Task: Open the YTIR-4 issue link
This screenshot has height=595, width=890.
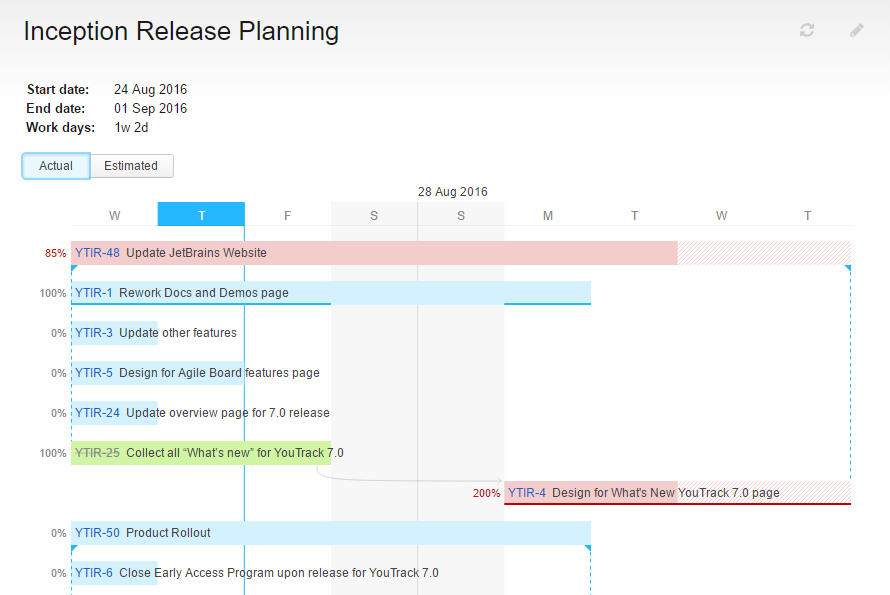Action: pos(526,493)
